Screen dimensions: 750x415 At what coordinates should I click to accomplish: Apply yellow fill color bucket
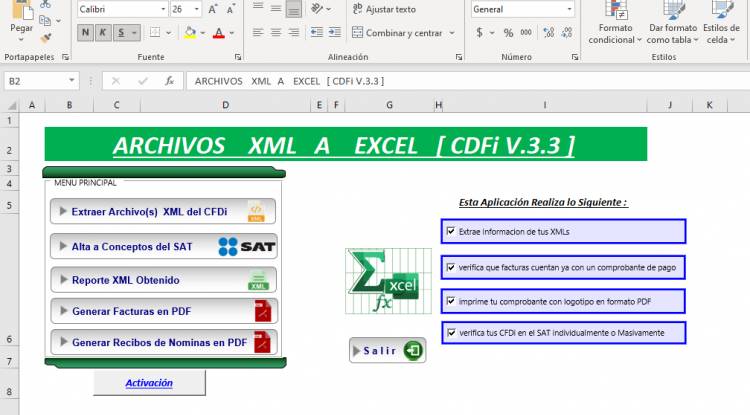tap(190, 33)
